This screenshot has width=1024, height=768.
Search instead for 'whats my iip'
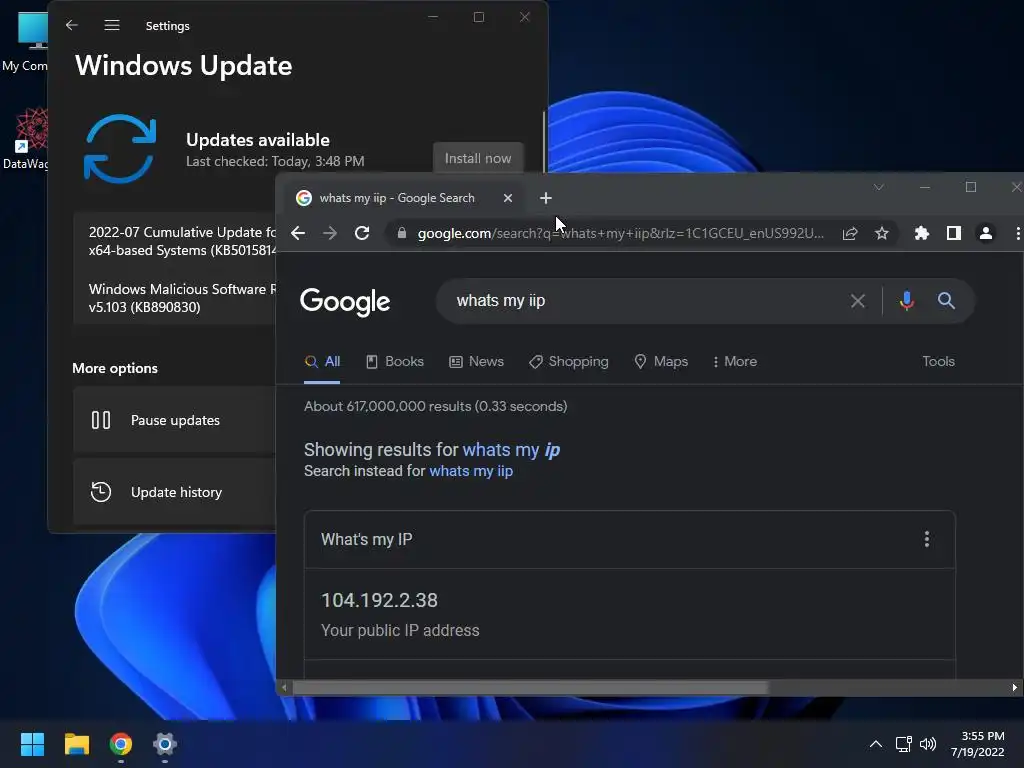tap(471, 471)
